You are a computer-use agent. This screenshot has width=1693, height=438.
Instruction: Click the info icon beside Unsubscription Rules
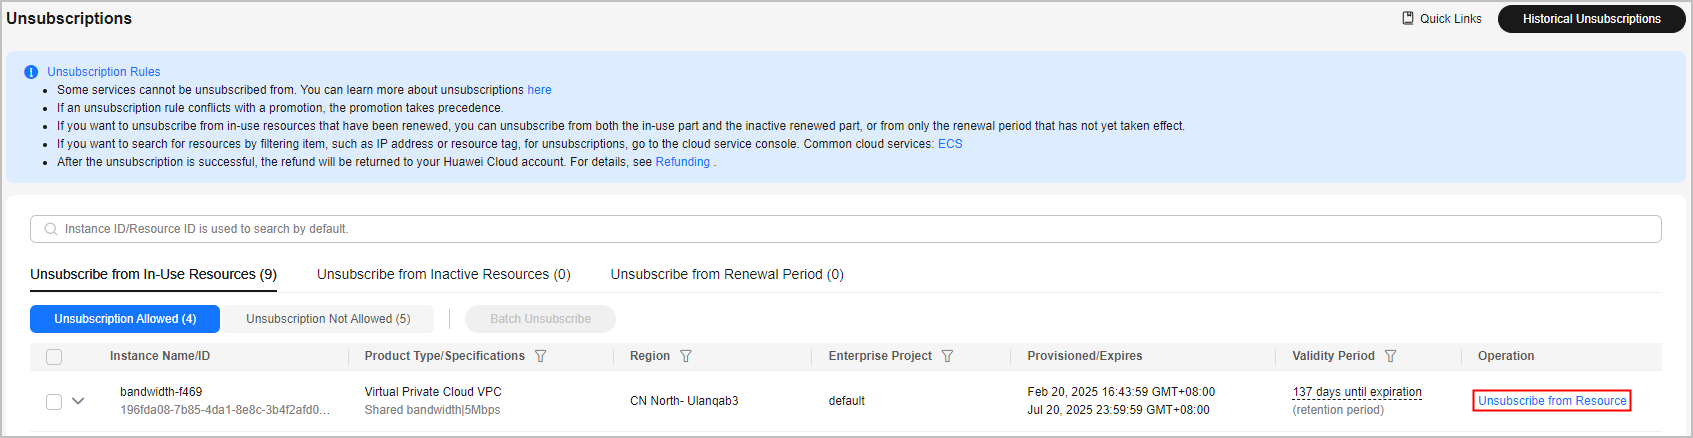click(x=31, y=72)
